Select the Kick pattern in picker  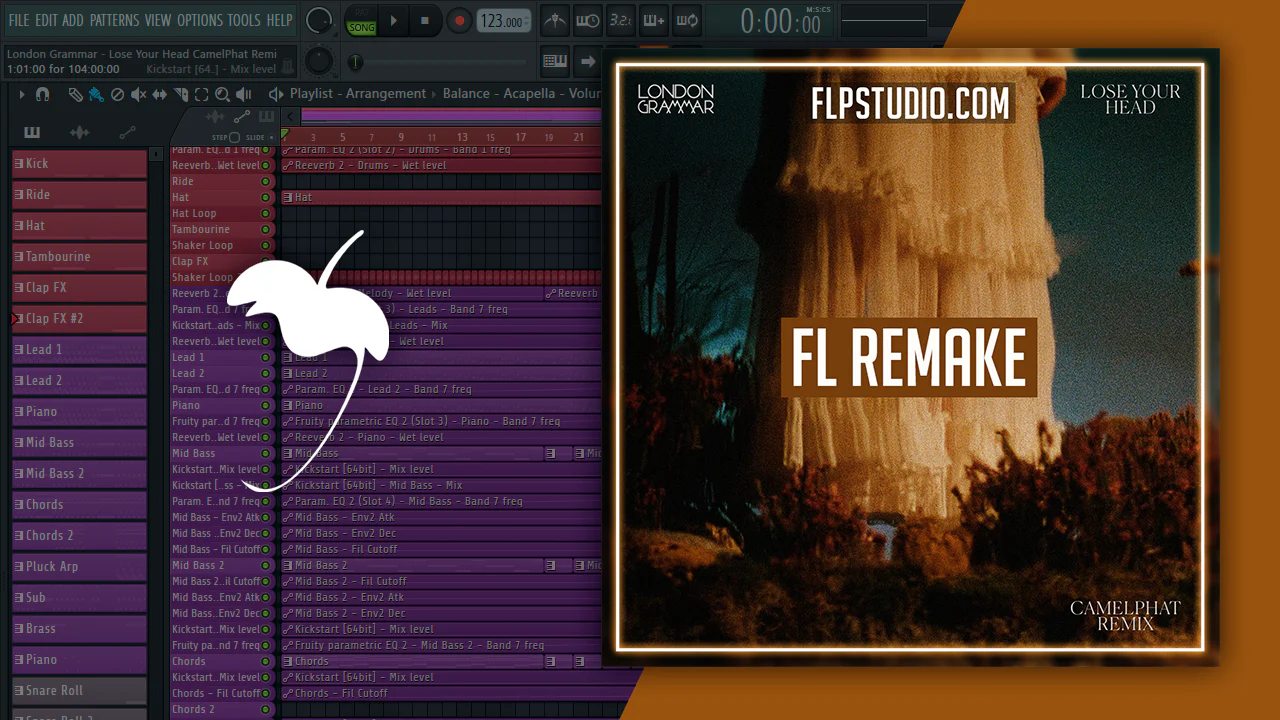click(79, 164)
